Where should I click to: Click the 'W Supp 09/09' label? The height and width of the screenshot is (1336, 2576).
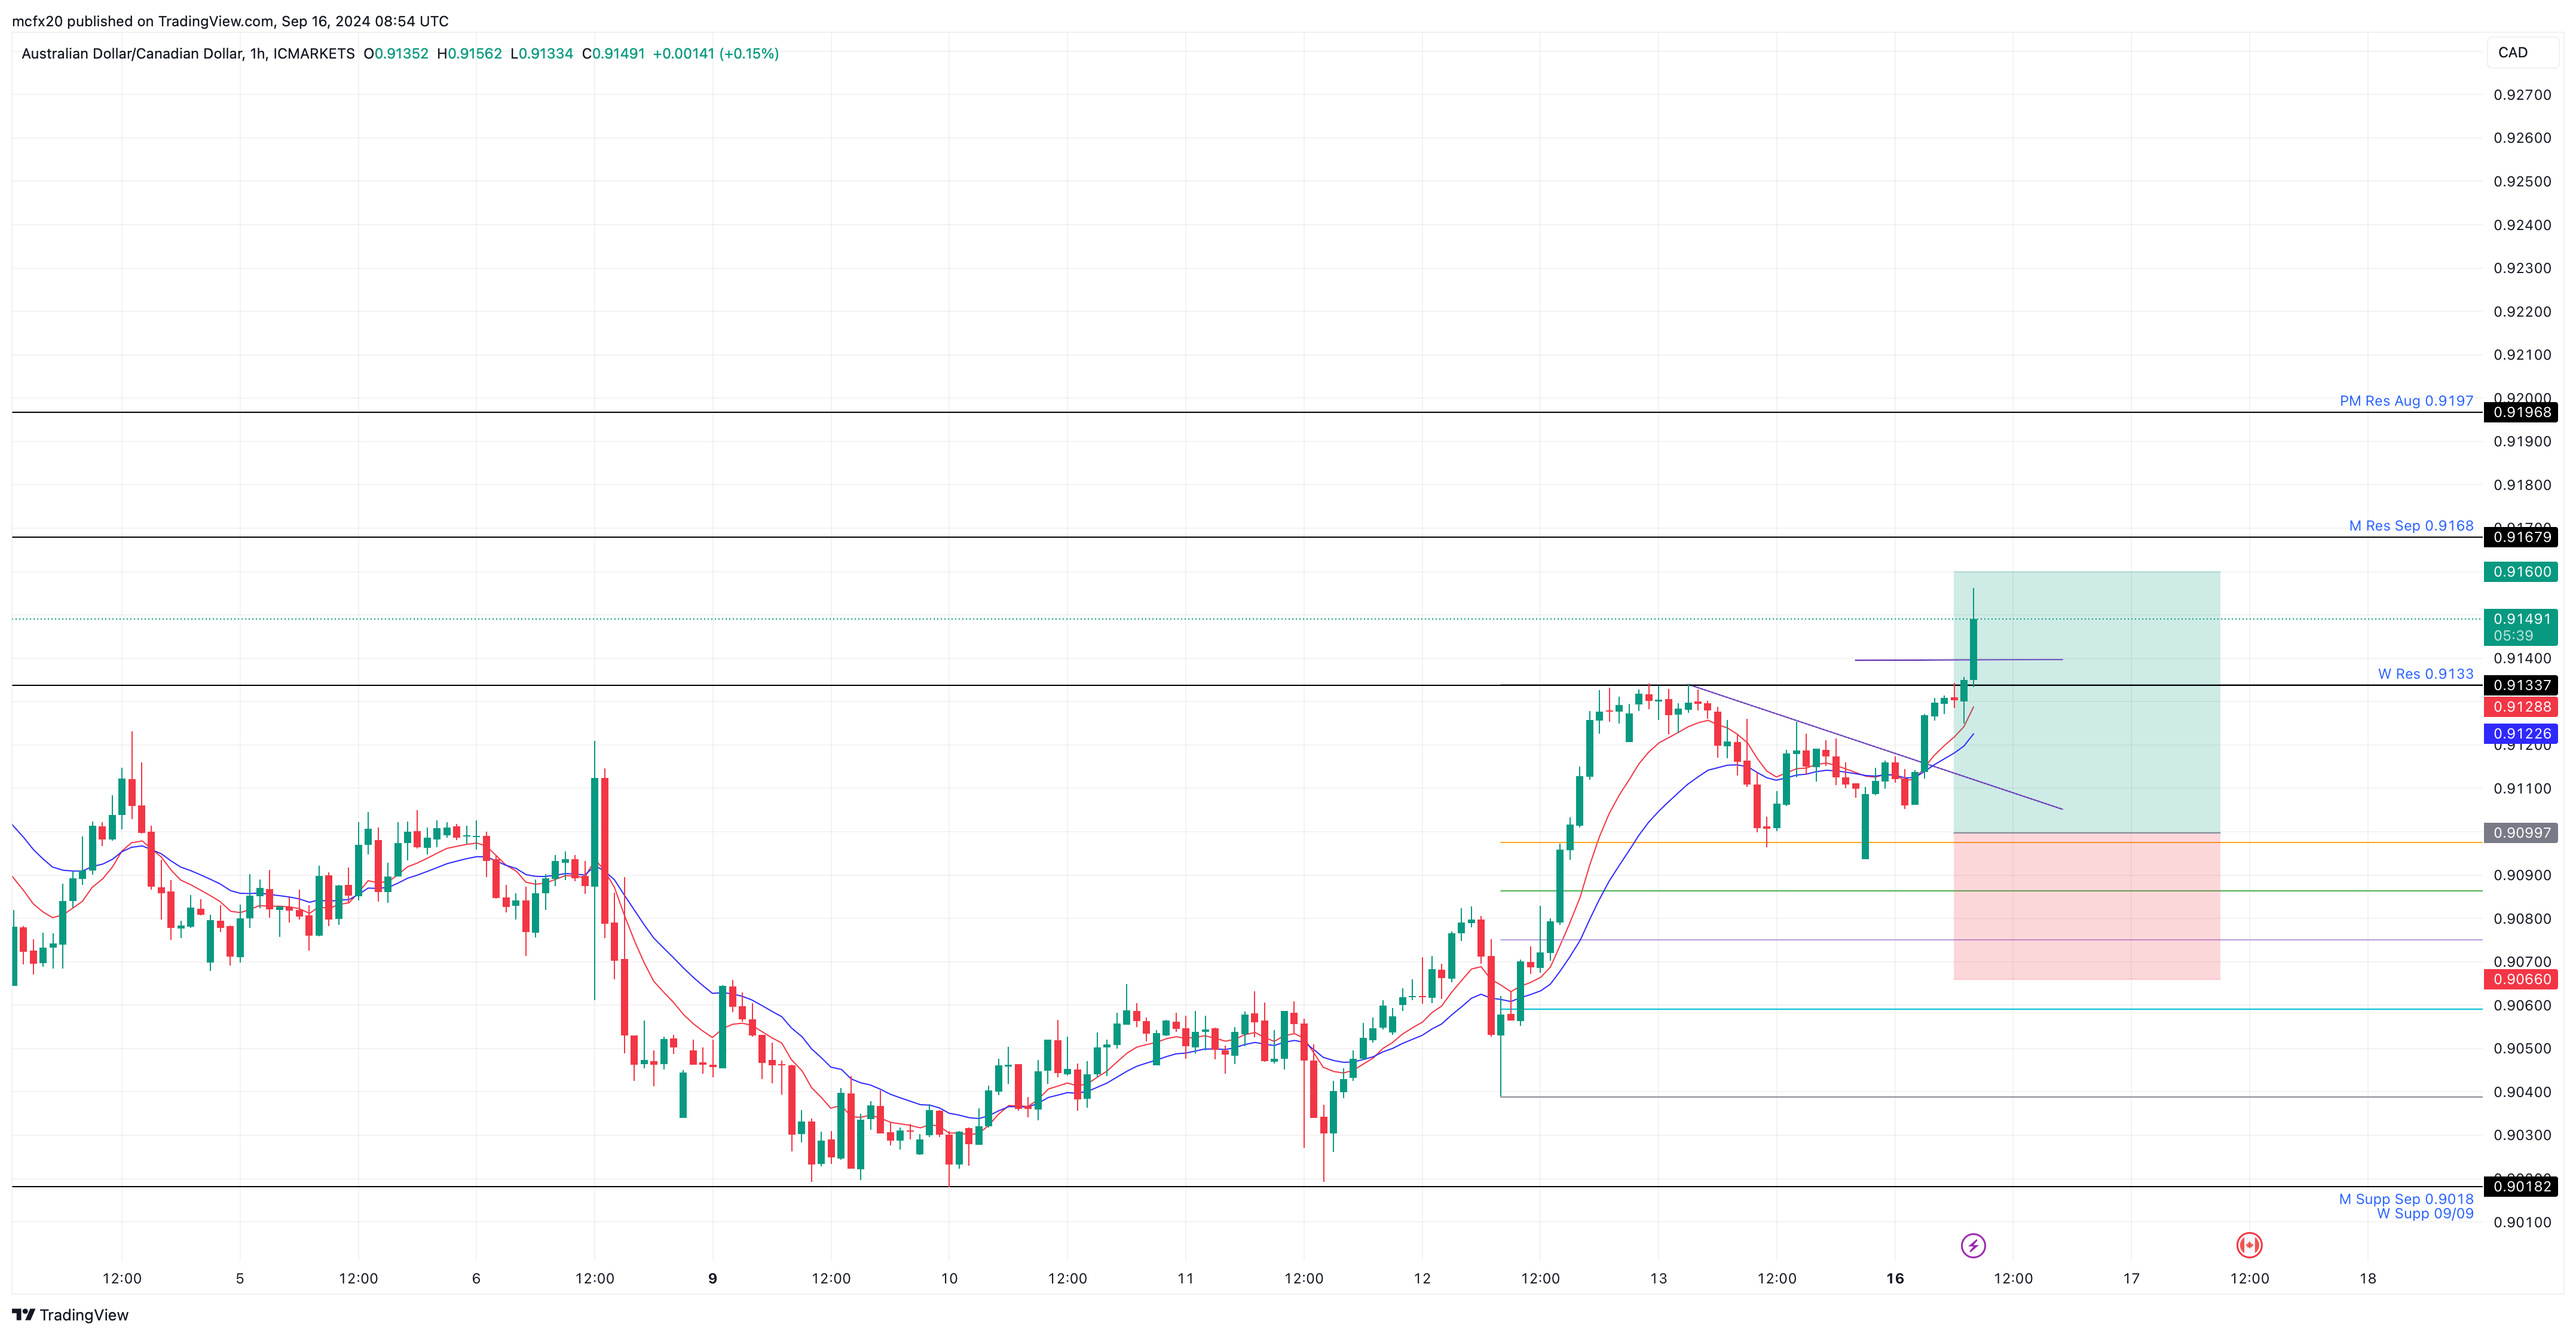tap(2425, 1214)
